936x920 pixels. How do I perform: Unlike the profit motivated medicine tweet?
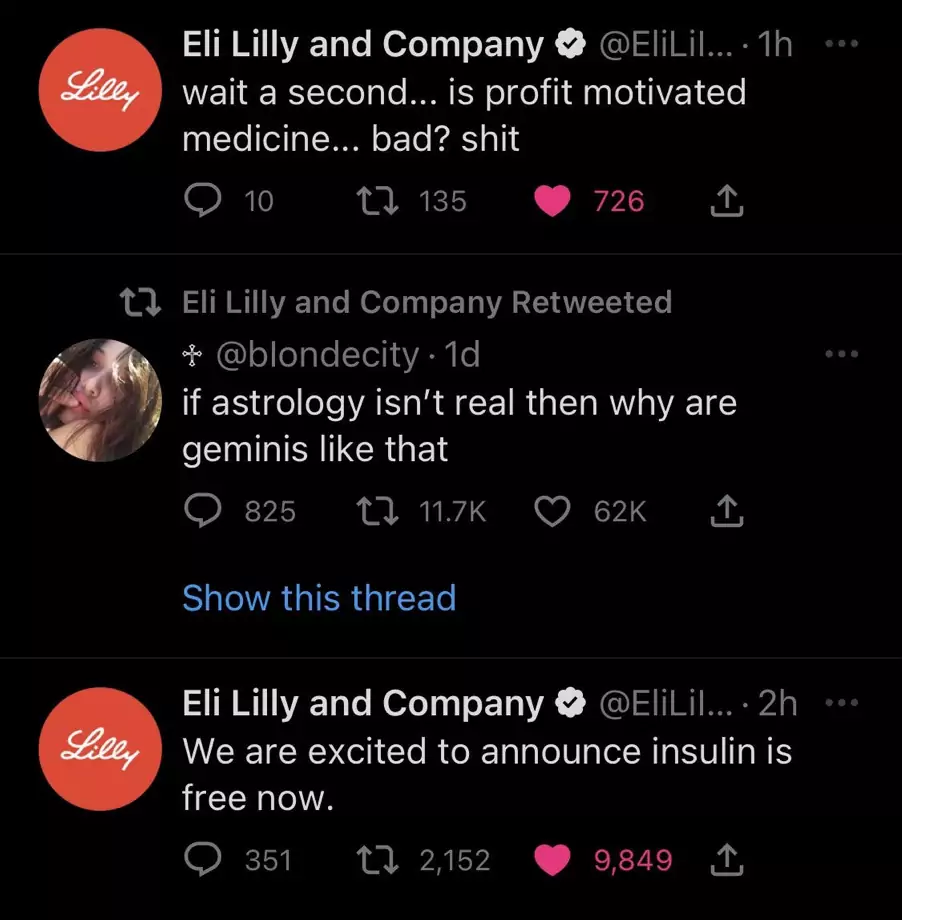551,201
